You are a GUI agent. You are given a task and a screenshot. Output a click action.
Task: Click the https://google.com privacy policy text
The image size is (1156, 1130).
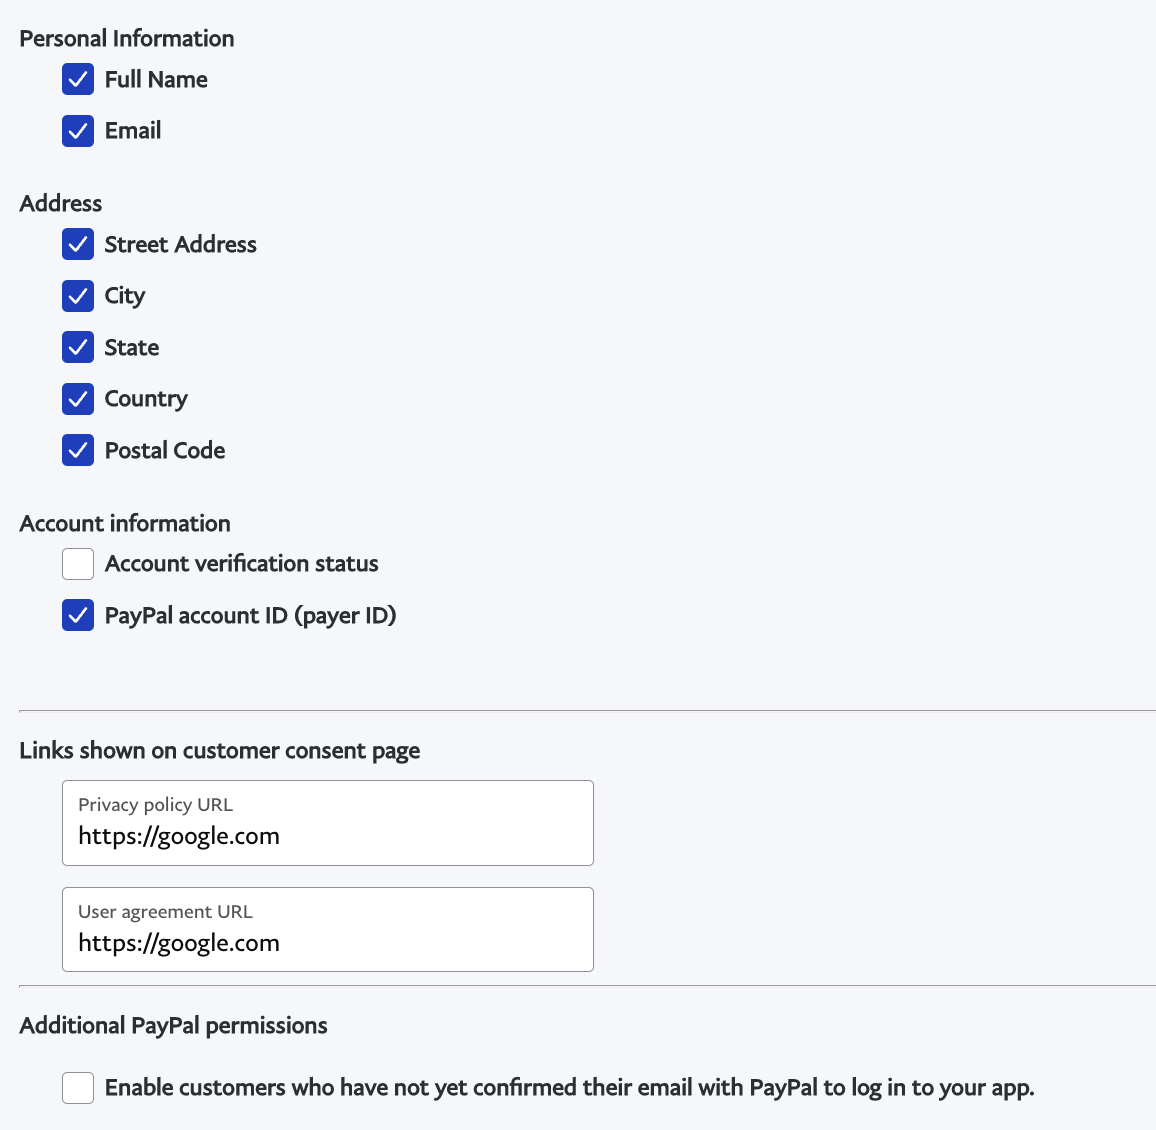pyautogui.click(x=179, y=836)
